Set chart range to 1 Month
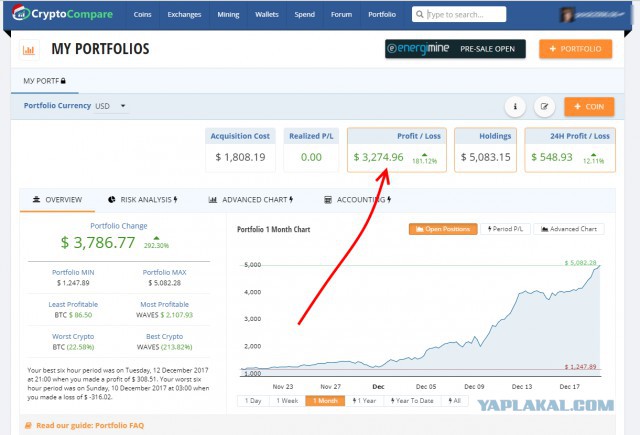Image resolution: width=640 pixels, height=435 pixels. (325, 401)
